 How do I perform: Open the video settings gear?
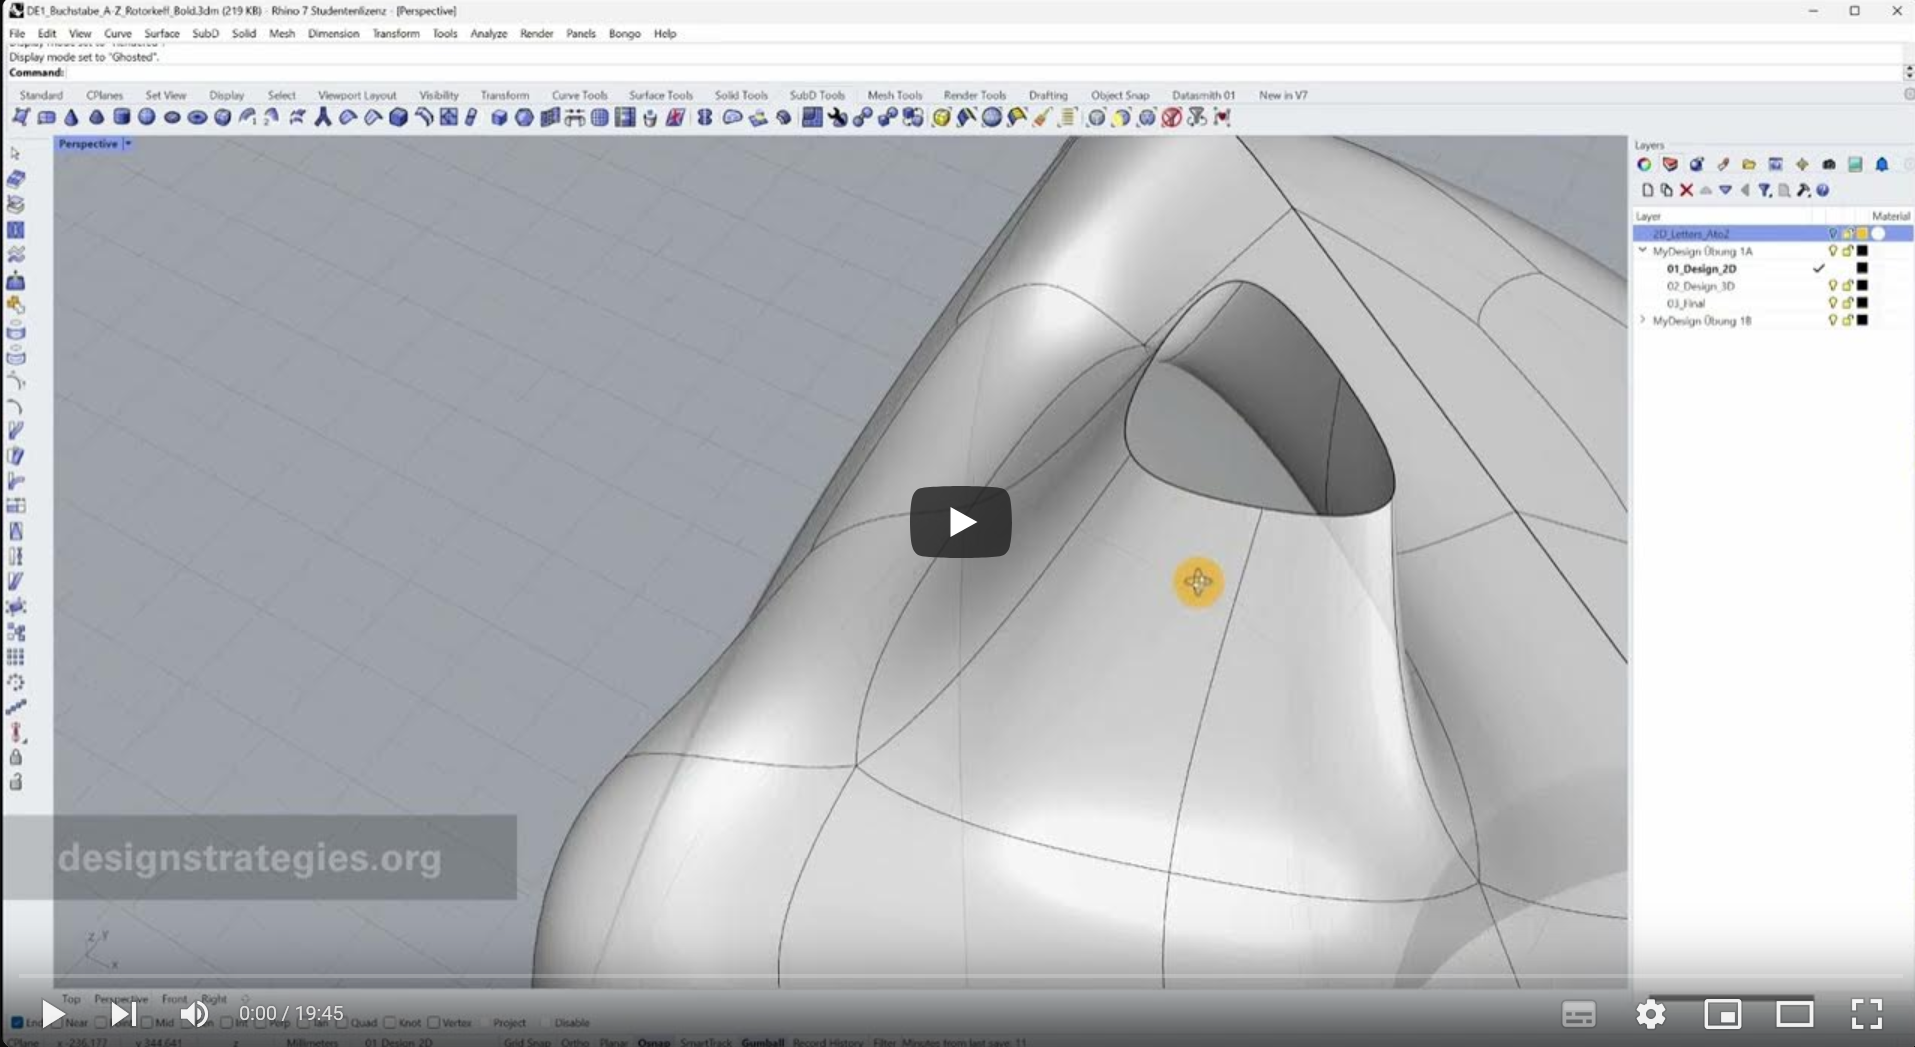click(1650, 1014)
